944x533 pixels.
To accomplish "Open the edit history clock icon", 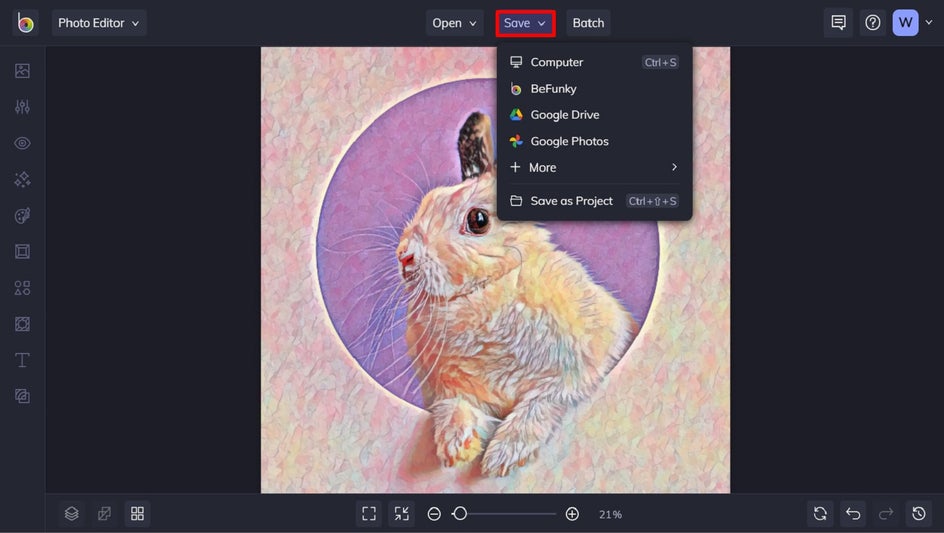I will (x=919, y=514).
